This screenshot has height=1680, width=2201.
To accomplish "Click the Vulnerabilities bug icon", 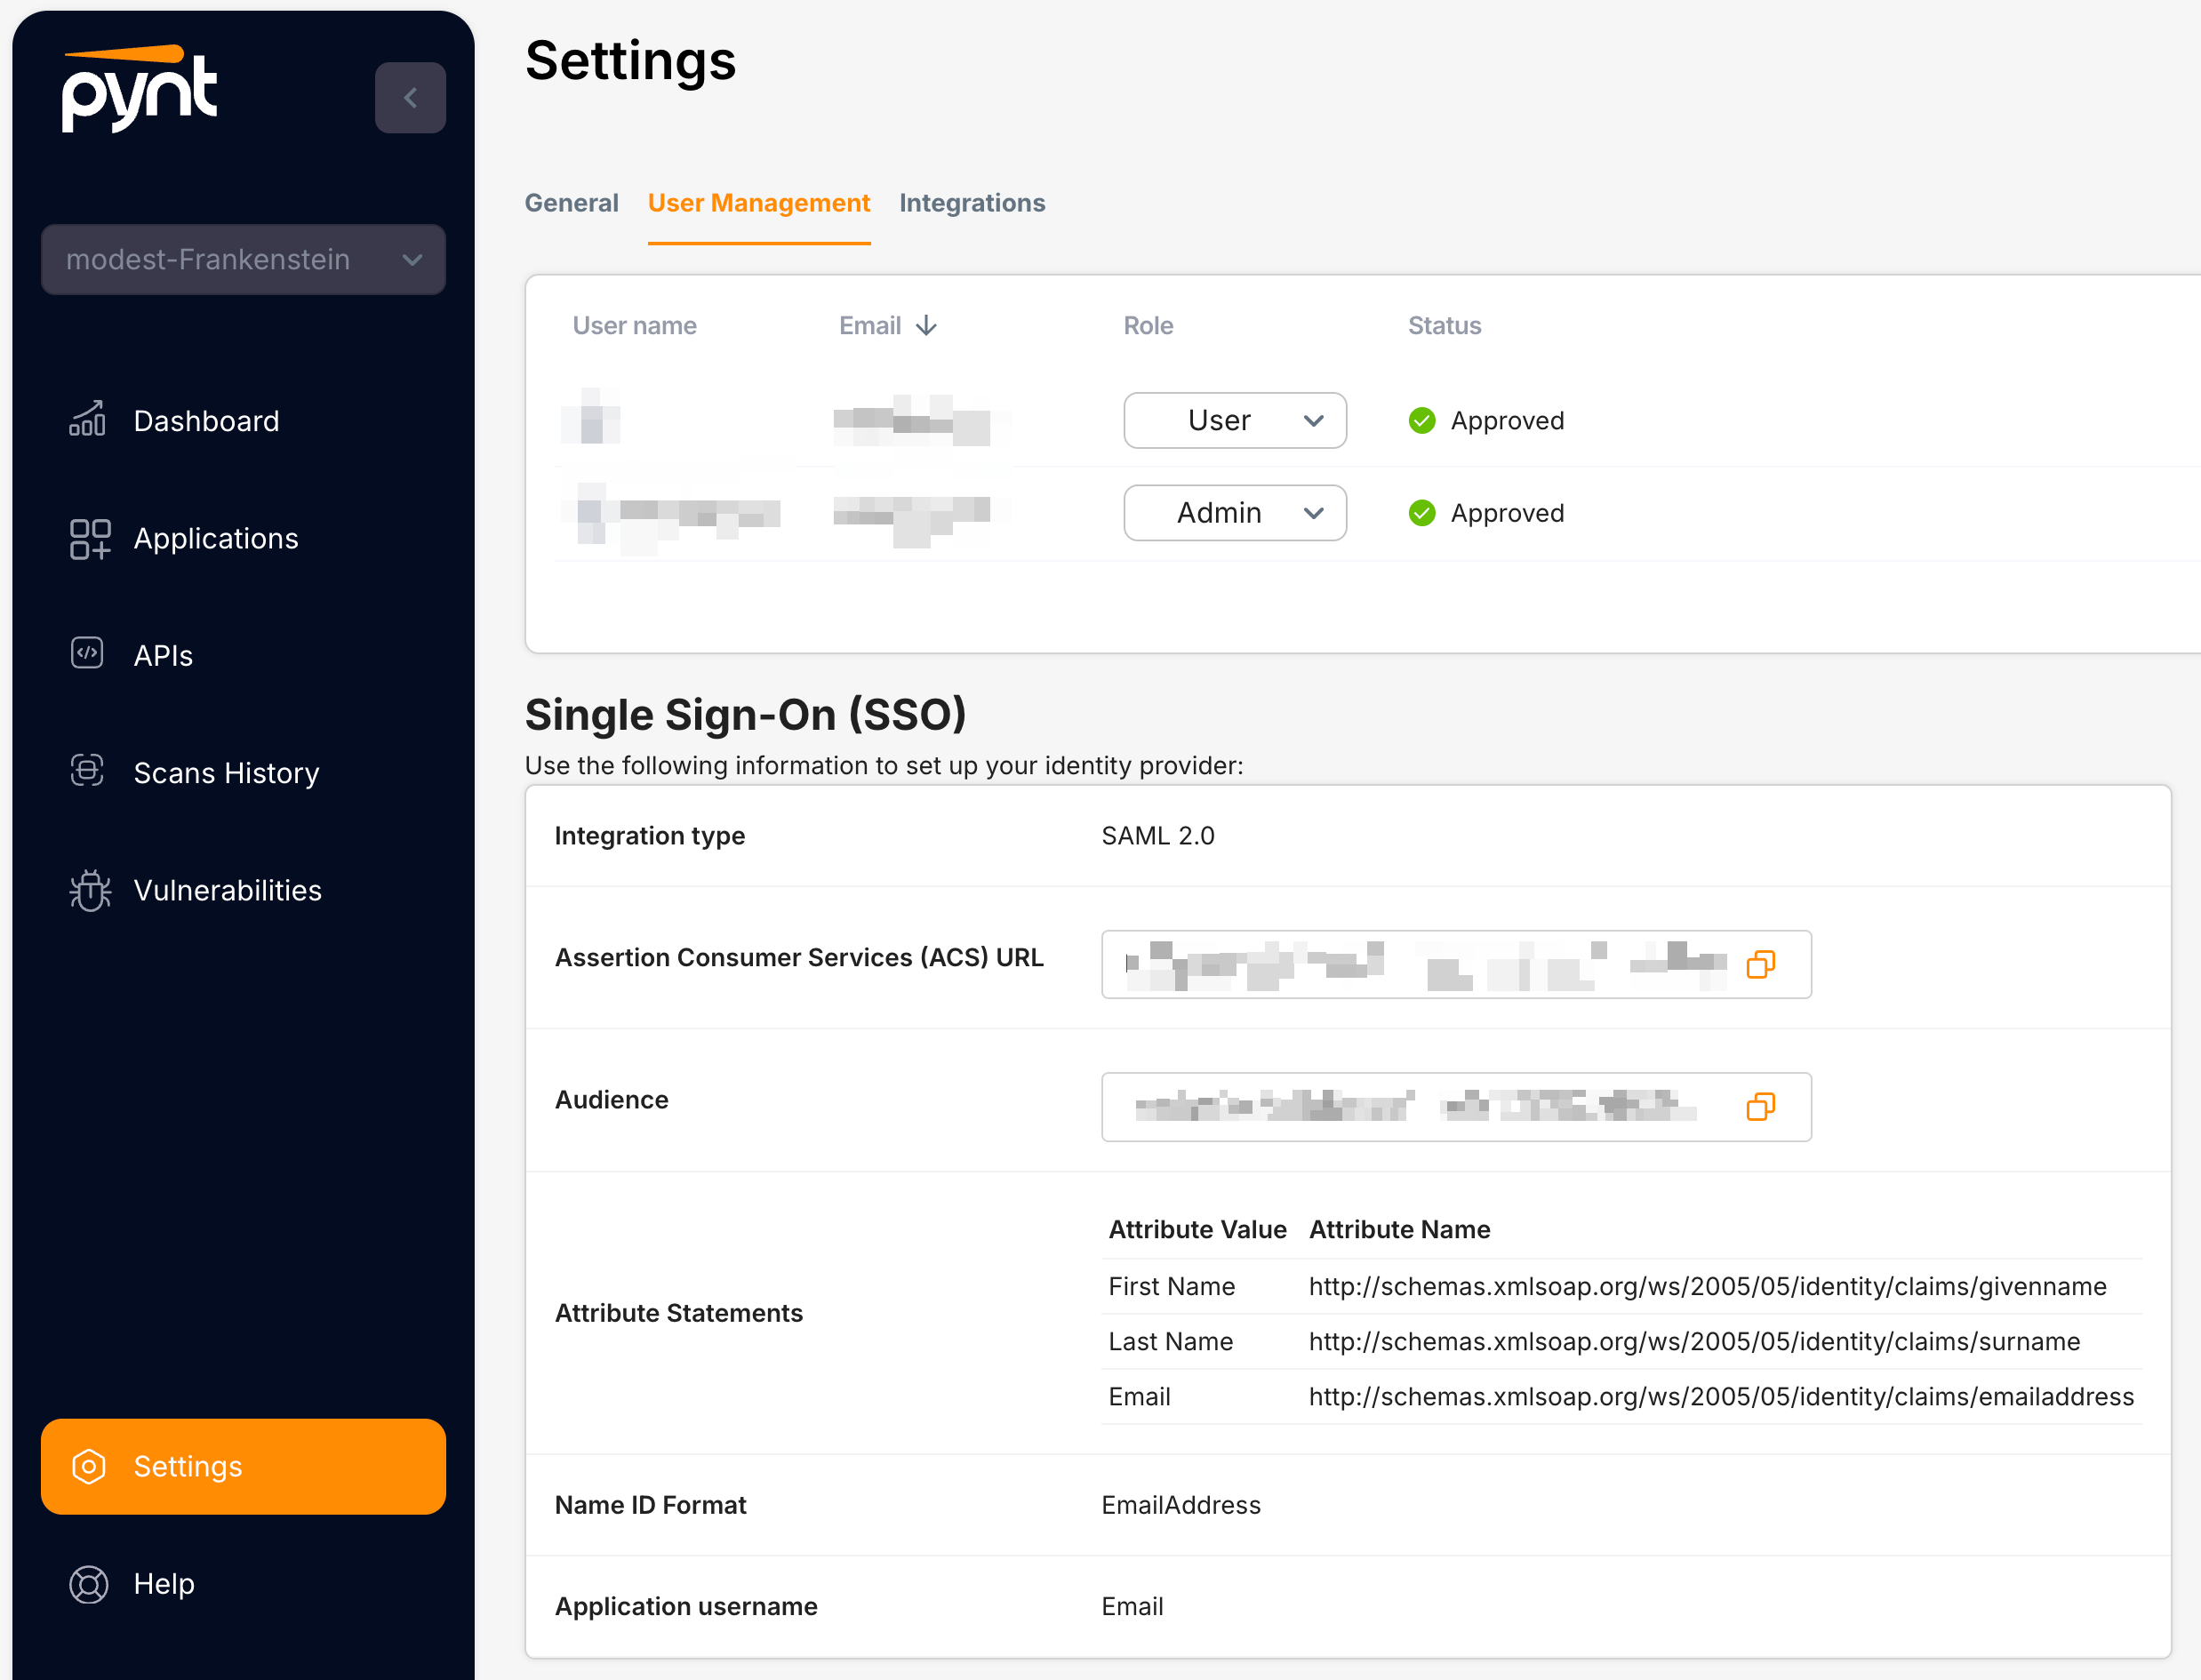I will (90, 890).
